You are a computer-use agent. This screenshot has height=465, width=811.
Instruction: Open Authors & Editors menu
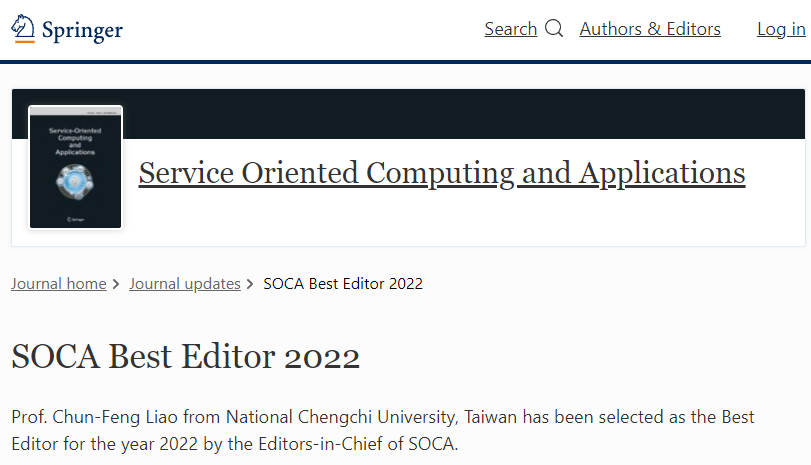650,29
